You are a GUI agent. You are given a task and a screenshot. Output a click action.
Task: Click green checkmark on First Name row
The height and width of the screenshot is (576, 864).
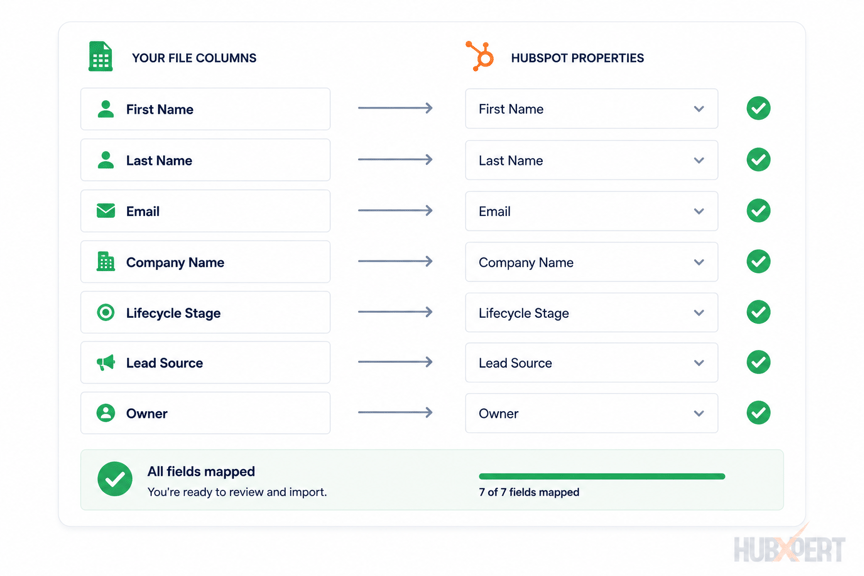pos(758,108)
